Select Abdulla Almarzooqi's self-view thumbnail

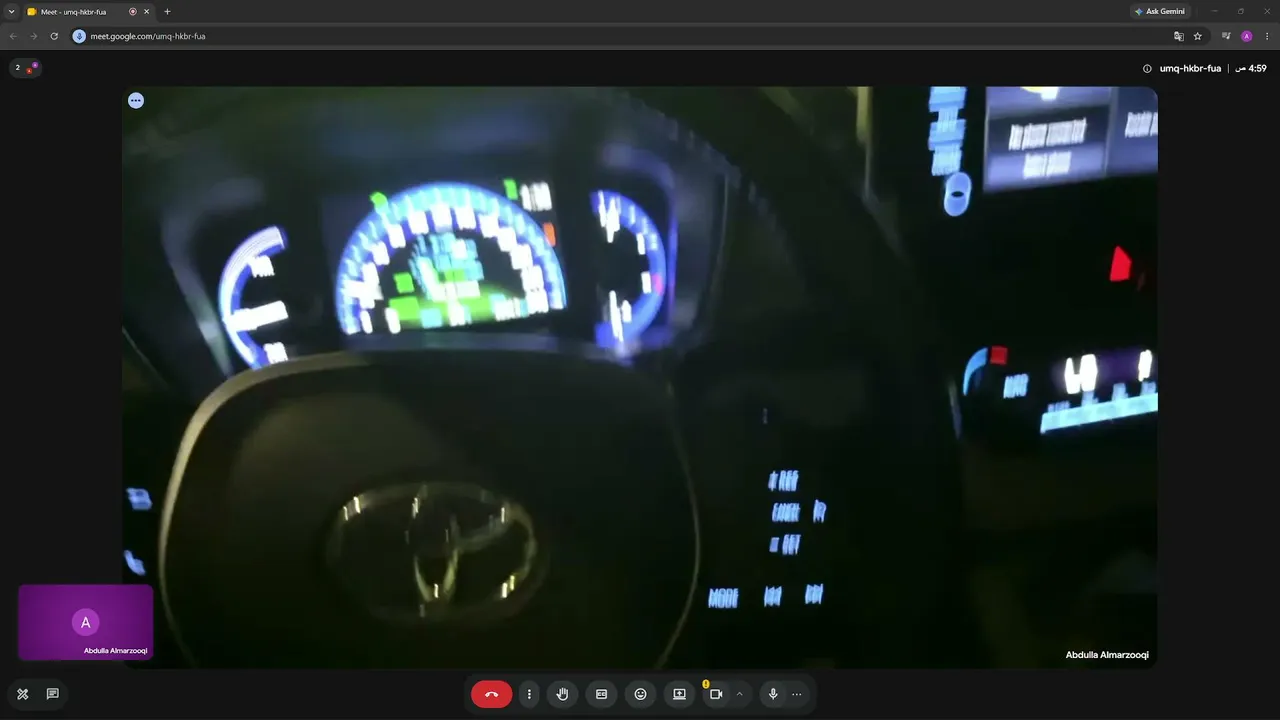click(86, 622)
